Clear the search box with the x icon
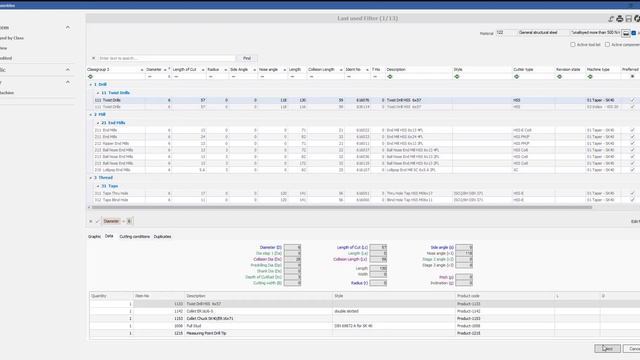 click(93, 58)
